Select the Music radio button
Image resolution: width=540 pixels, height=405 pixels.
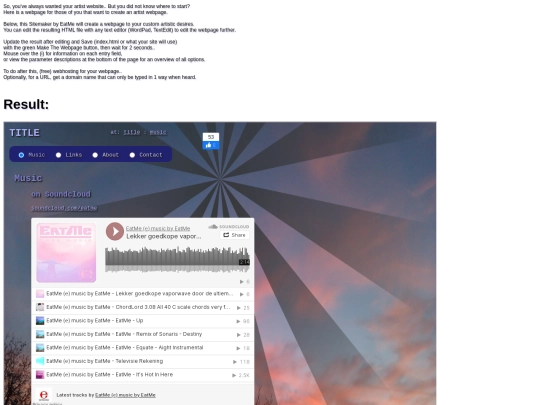21,155
